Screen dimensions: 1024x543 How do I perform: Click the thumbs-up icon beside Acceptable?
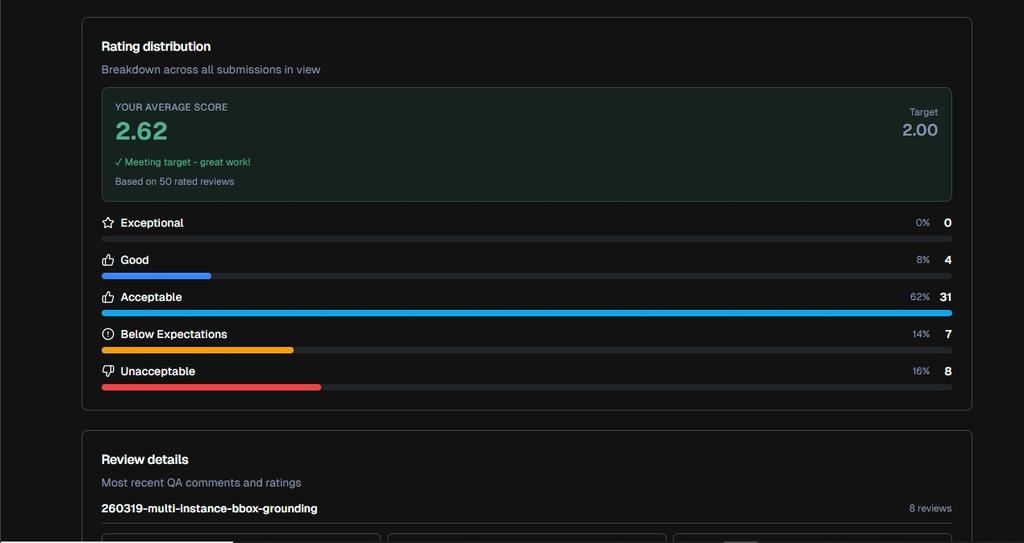click(x=108, y=297)
